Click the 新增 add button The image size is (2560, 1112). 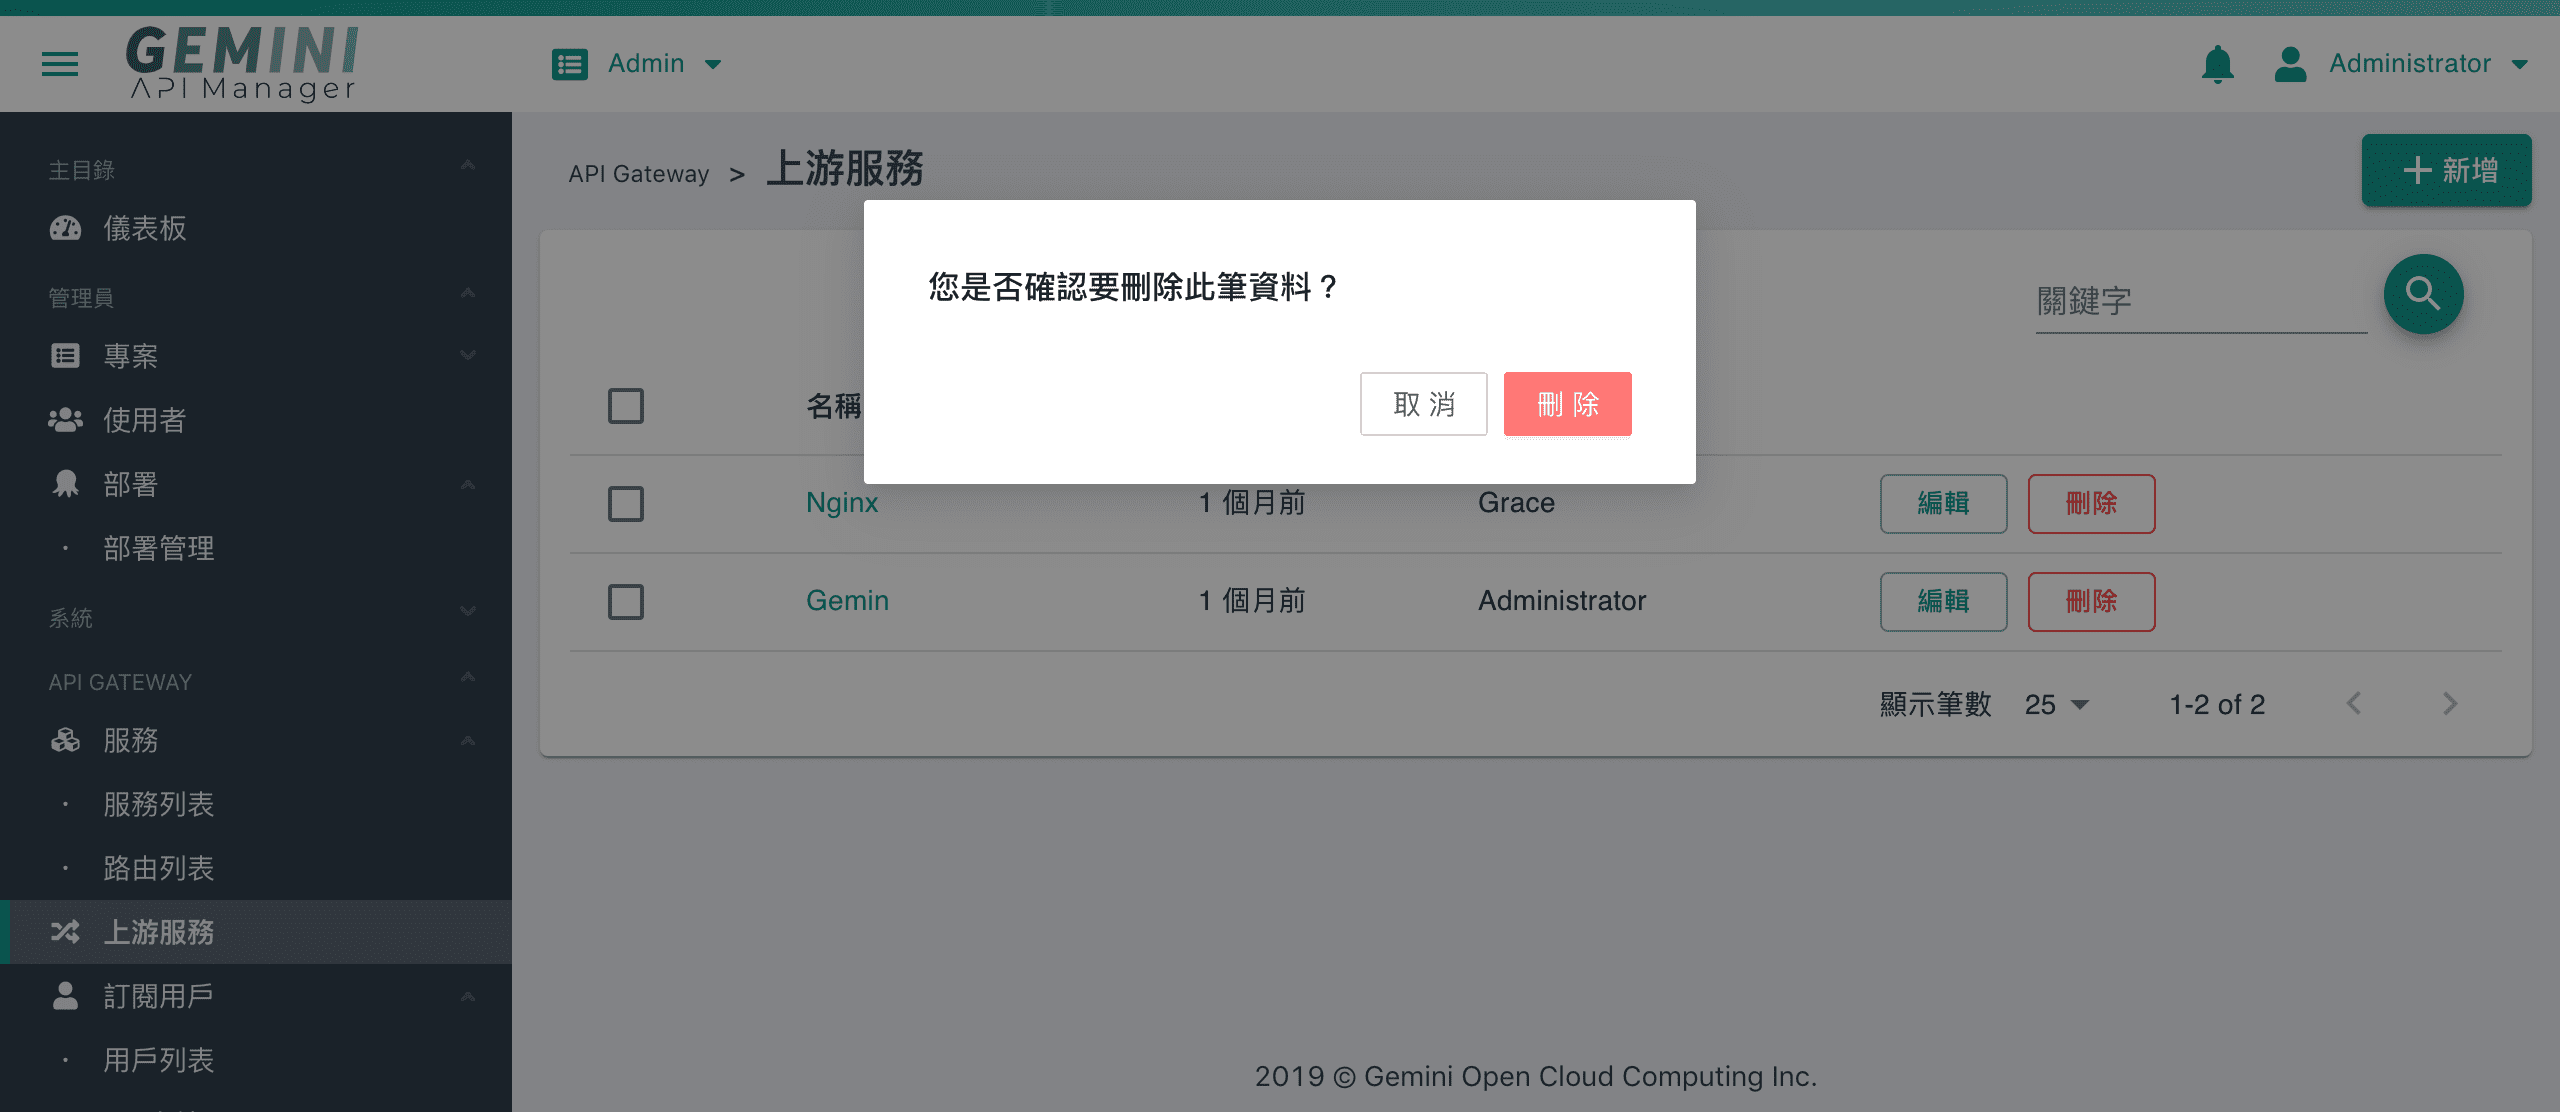tap(2447, 170)
